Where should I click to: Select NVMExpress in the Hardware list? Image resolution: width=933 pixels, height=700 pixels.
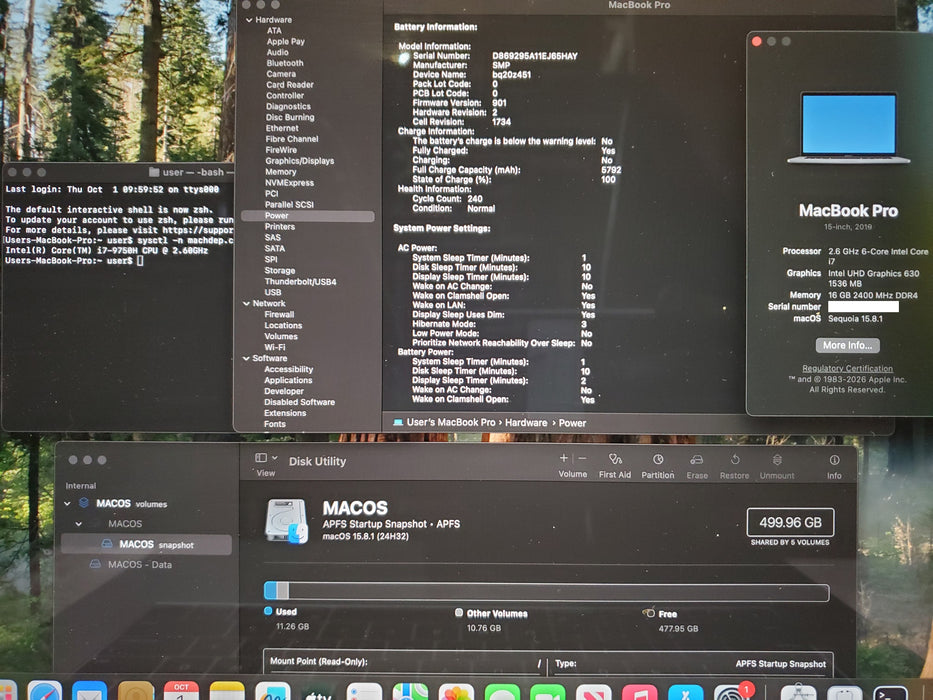click(289, 183)
